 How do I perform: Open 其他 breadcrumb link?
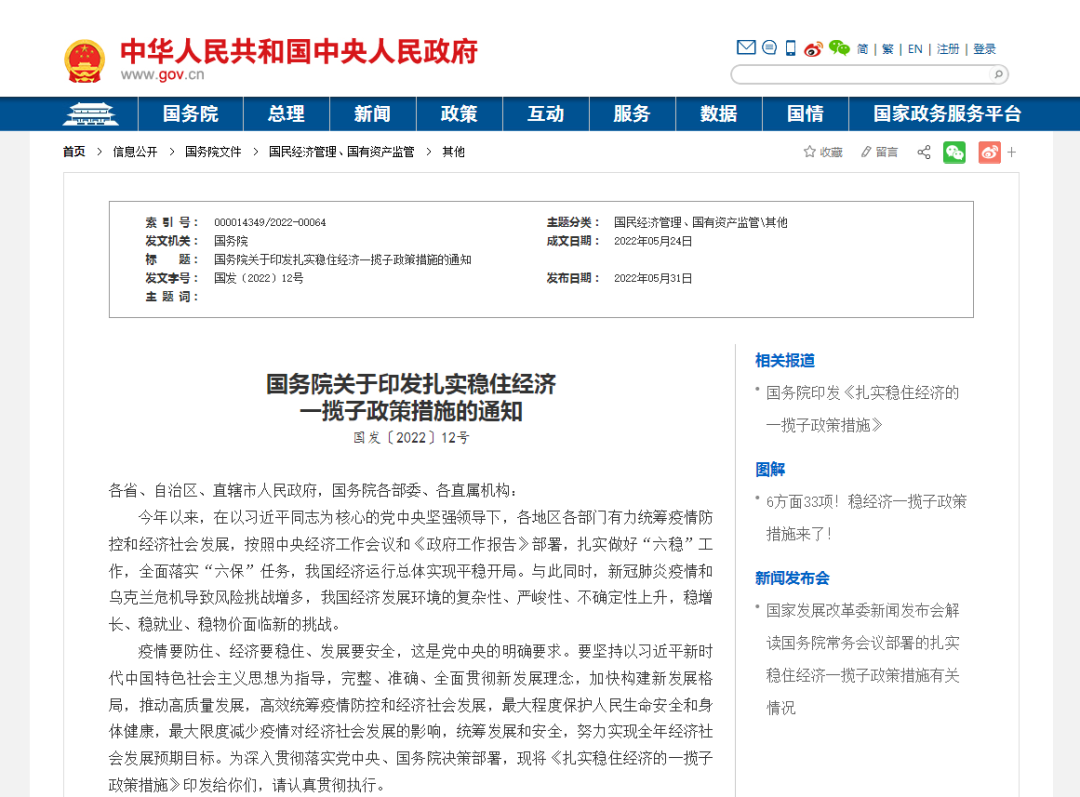point(453,152)
